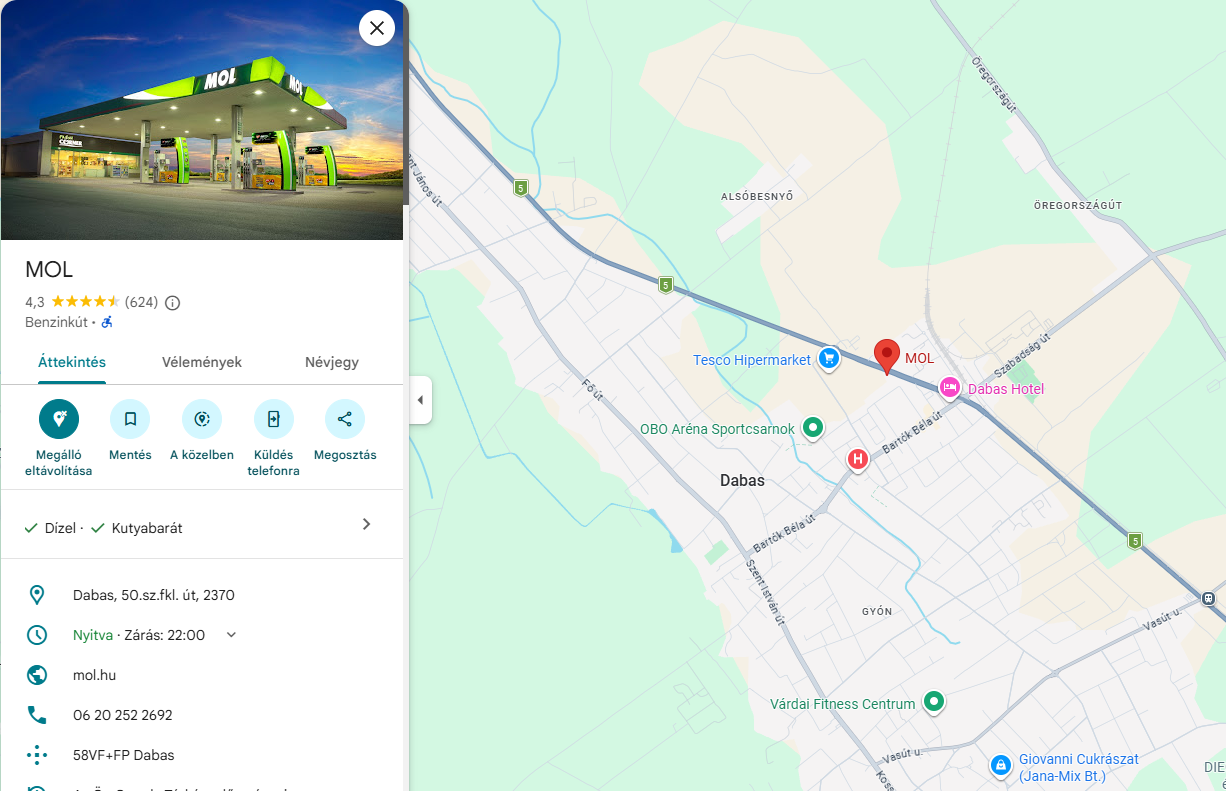Click the OBO Aréna Sportcsarnok label
Viewport: 1226px width, 791px height.
[x=718, y=429]
